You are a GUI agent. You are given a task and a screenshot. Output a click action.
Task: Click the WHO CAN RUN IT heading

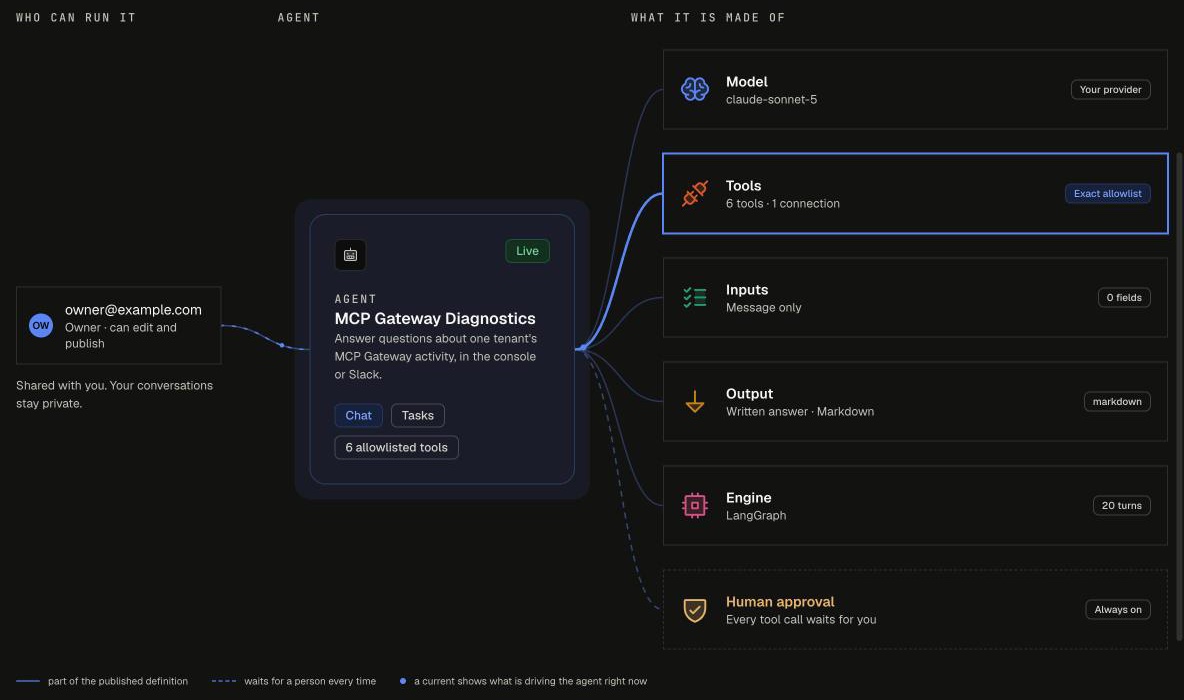pyautogui.click(x=76, y=17)
